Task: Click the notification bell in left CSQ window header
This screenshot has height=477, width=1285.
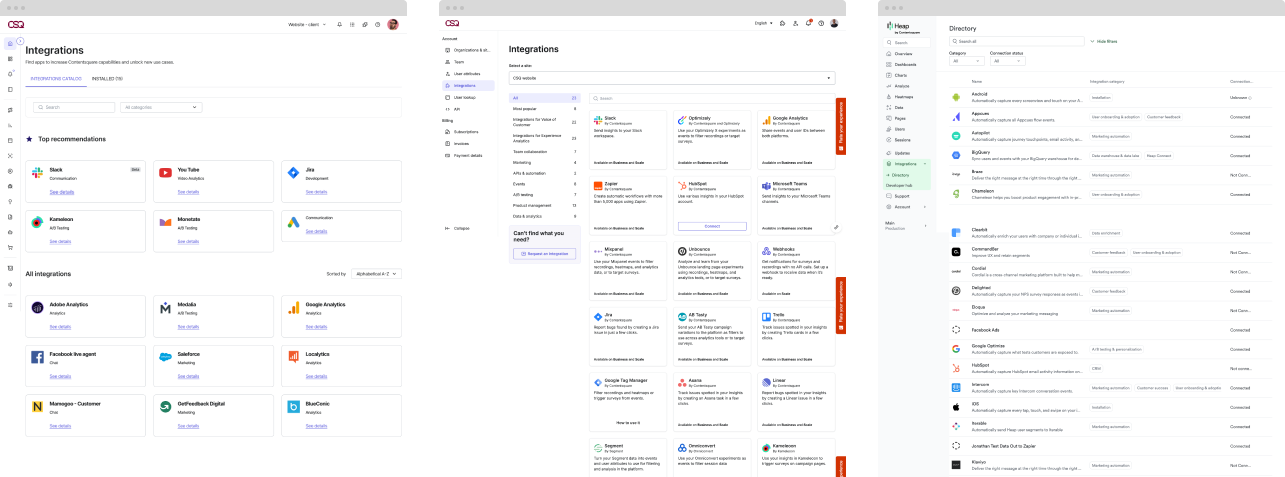Action: click(x=339, y=24)
